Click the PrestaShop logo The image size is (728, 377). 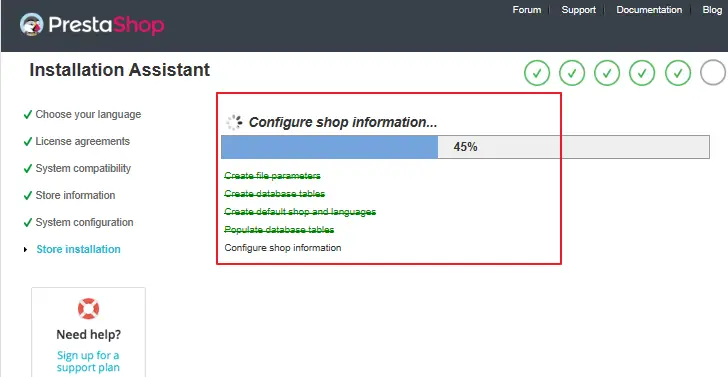click(92, 25)
